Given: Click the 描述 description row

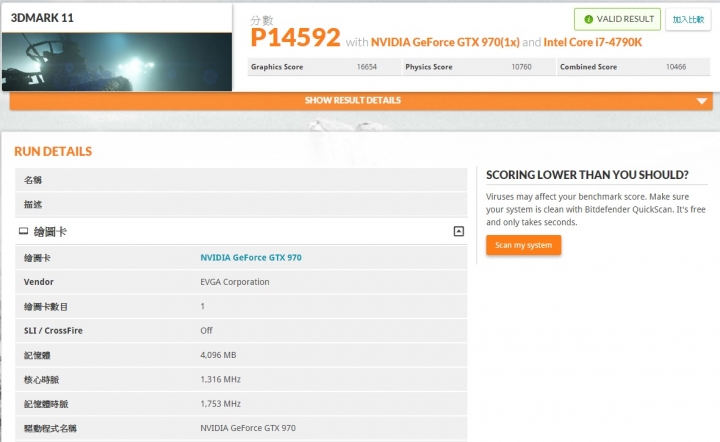Looking at the screenshot, I should (241, 204).
